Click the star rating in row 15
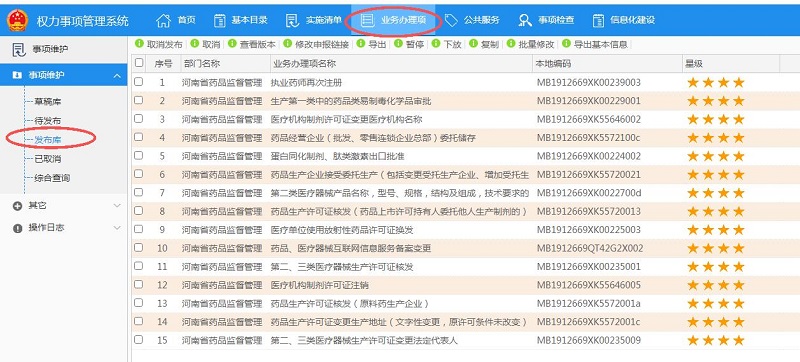Image resolution: width=800 pixels, height=362 pixels. pos(716,340)
